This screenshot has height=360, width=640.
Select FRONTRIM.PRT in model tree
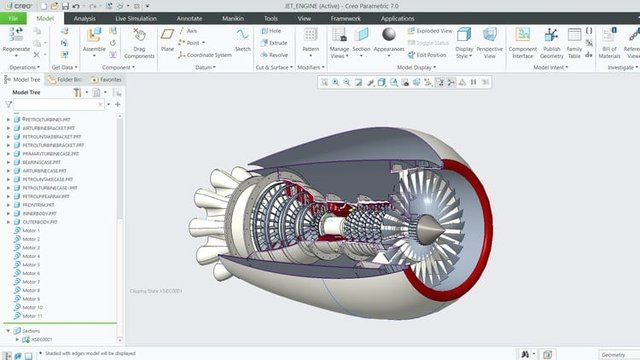point(38,205)
